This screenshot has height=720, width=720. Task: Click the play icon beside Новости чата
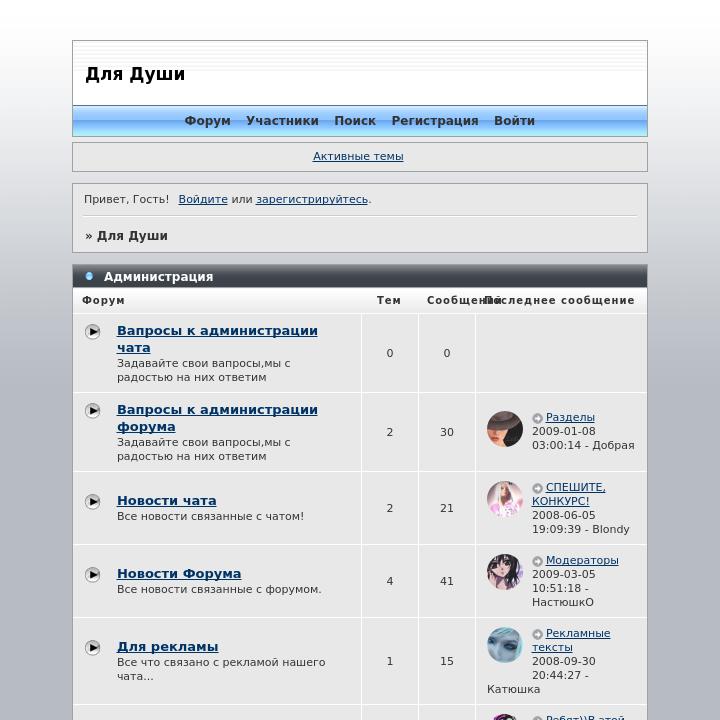(x=92, y=501)
